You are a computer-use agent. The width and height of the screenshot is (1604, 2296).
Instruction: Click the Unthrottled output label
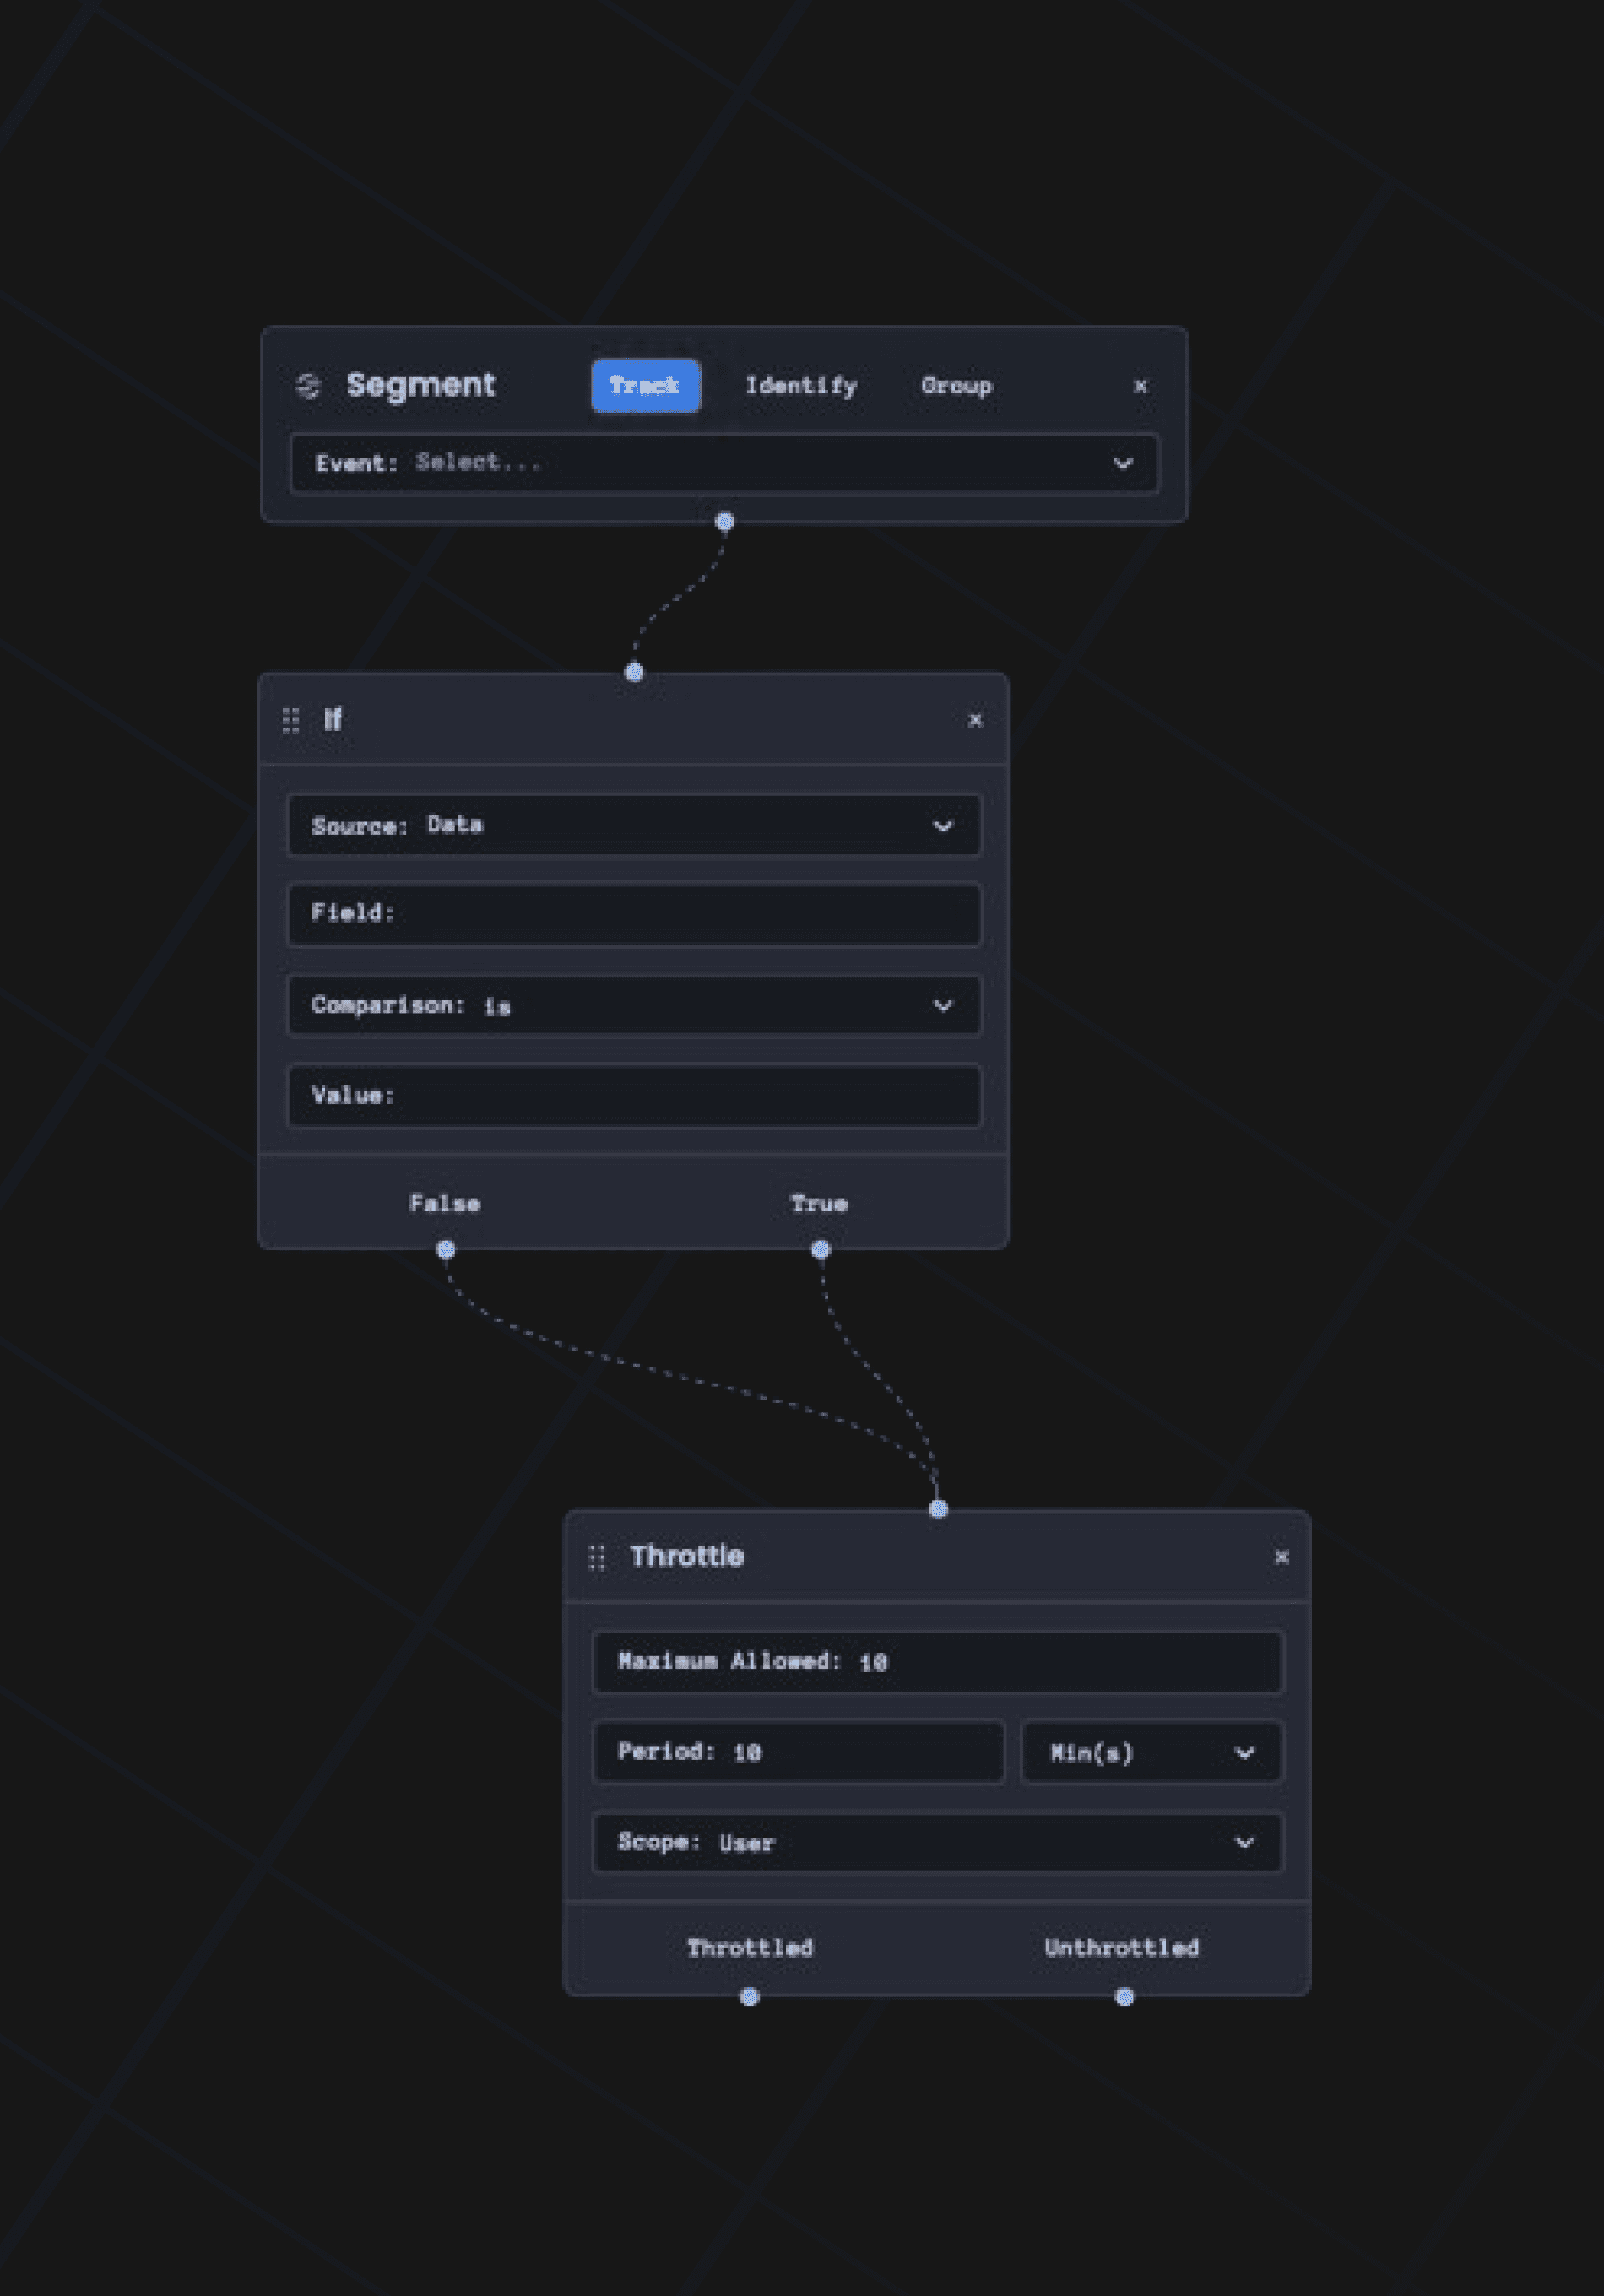pyautogui.click(x=1122, y=1947)
